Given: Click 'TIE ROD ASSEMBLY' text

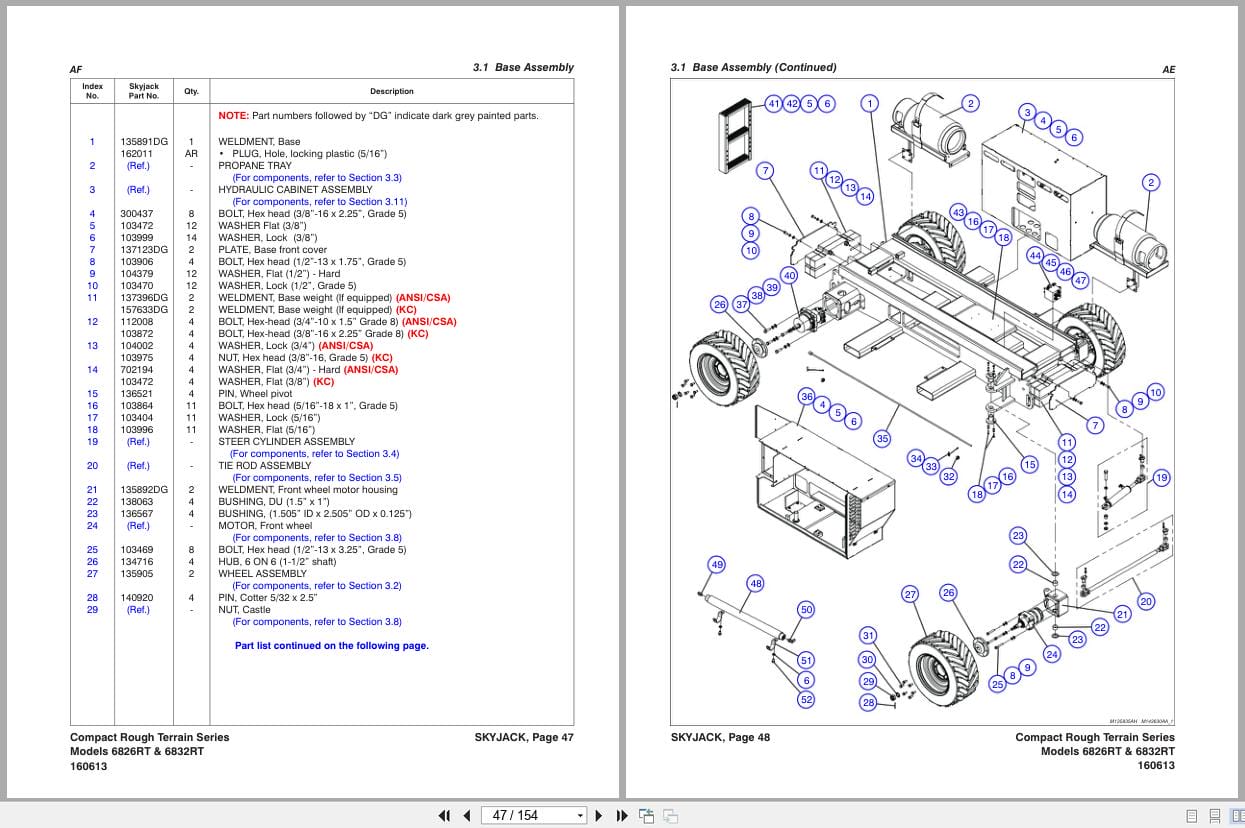Looking at the screenshot, I should click(265, 466).
